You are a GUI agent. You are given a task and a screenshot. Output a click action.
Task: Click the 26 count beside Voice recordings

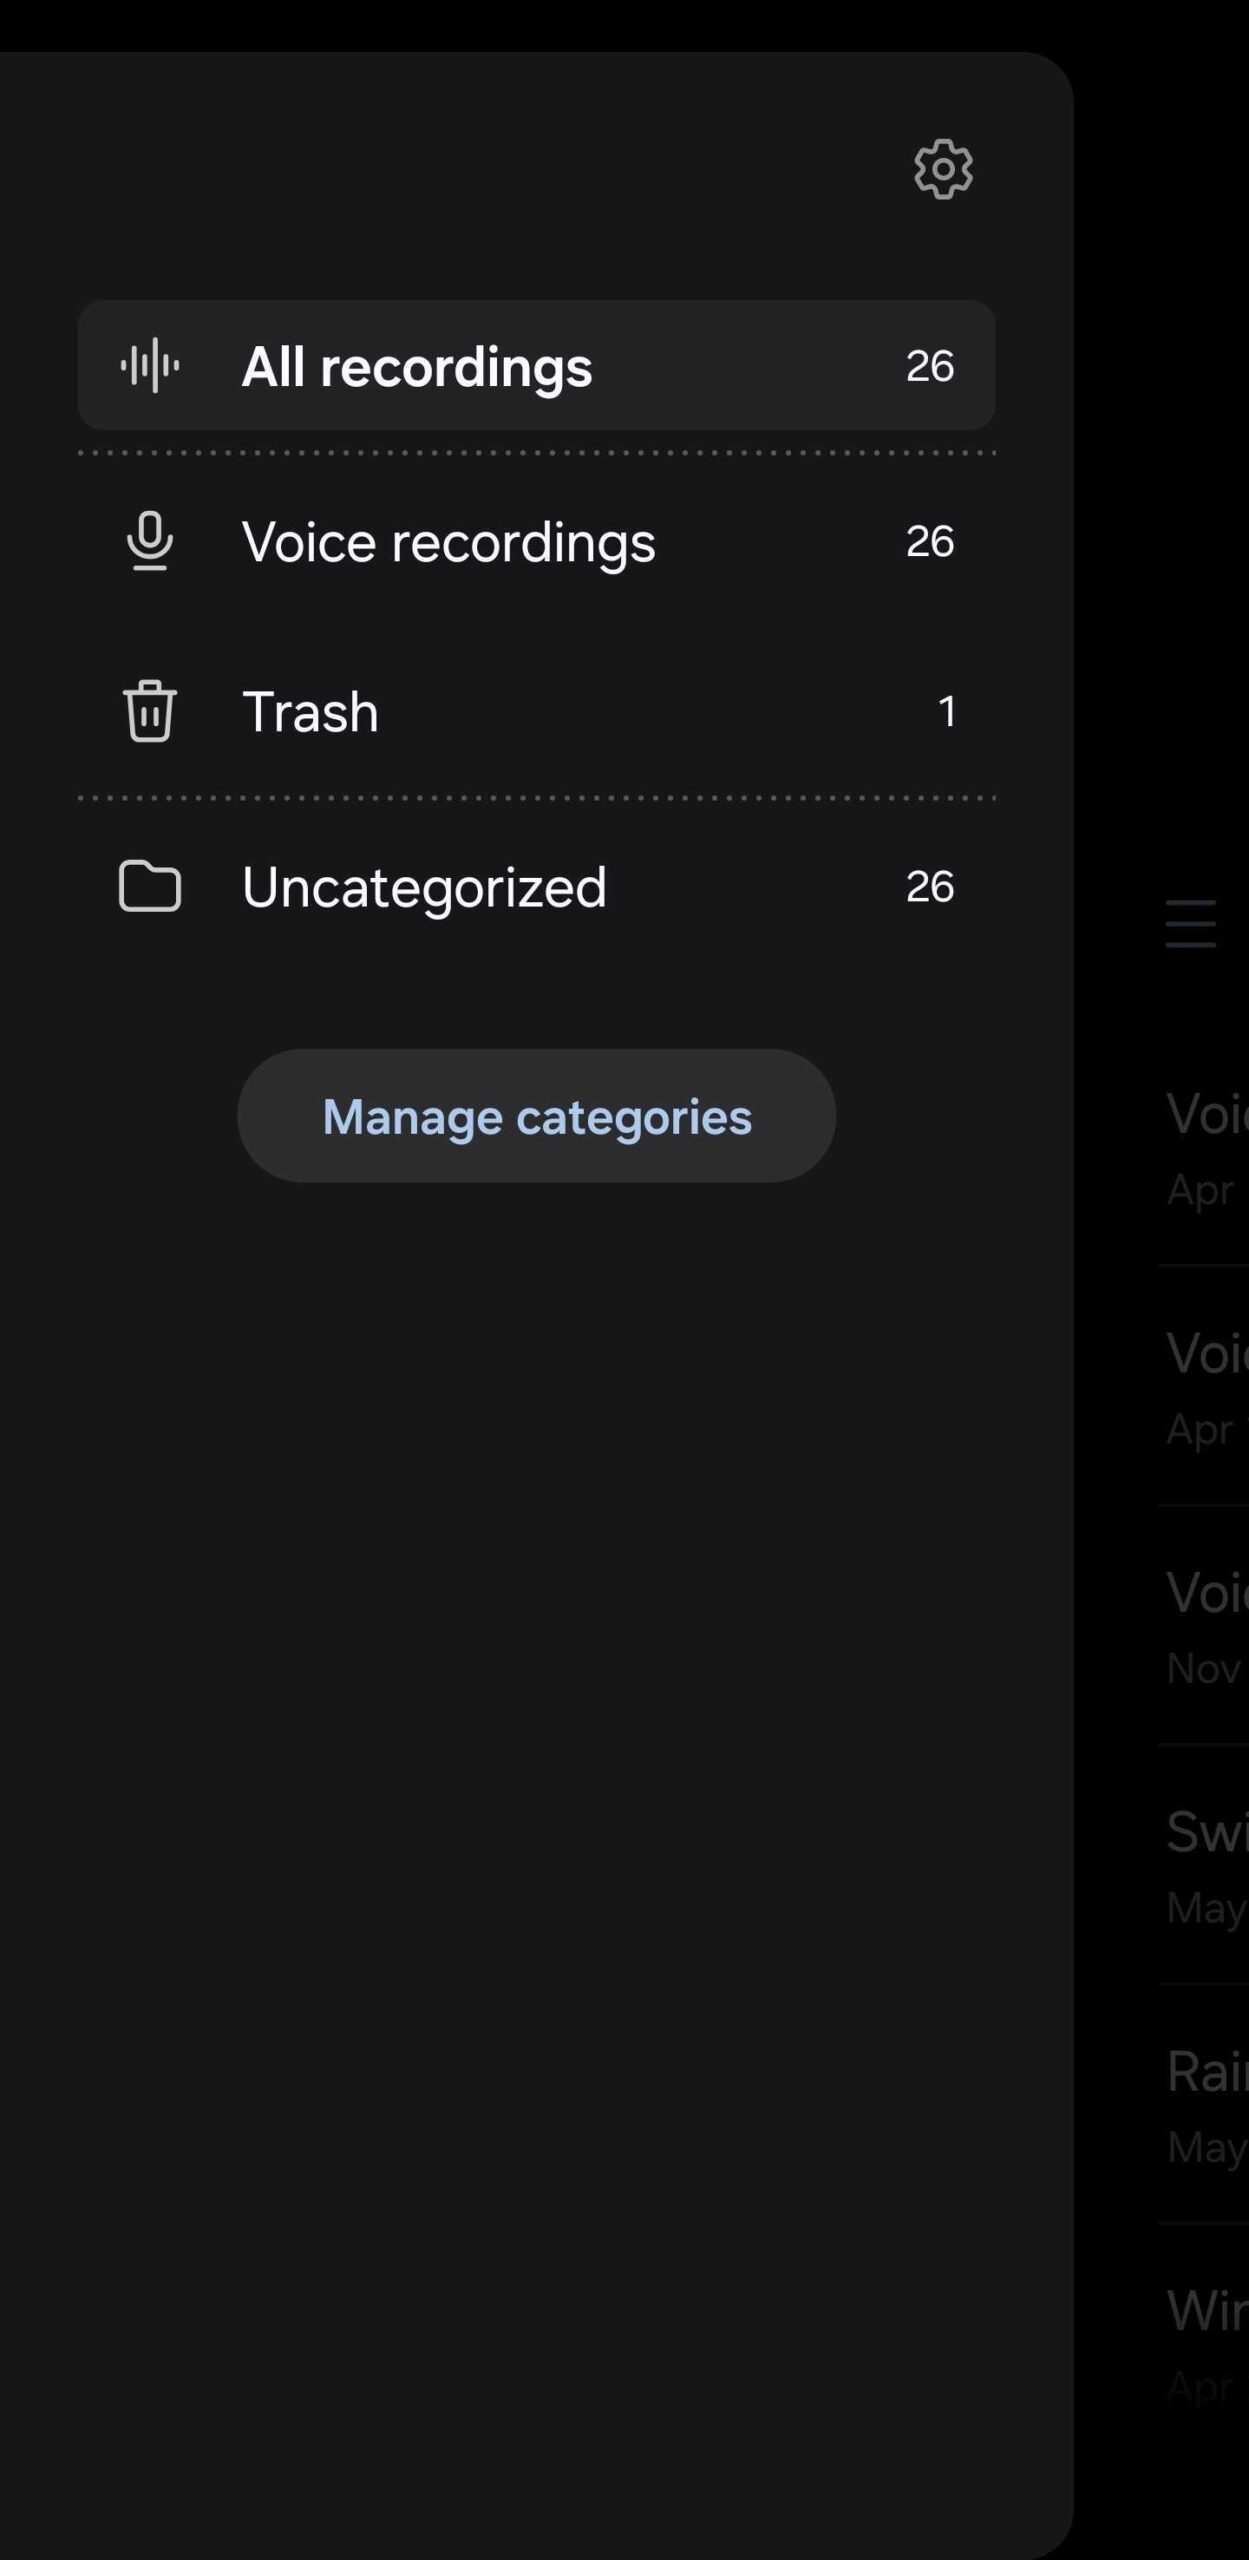[929, 541]
